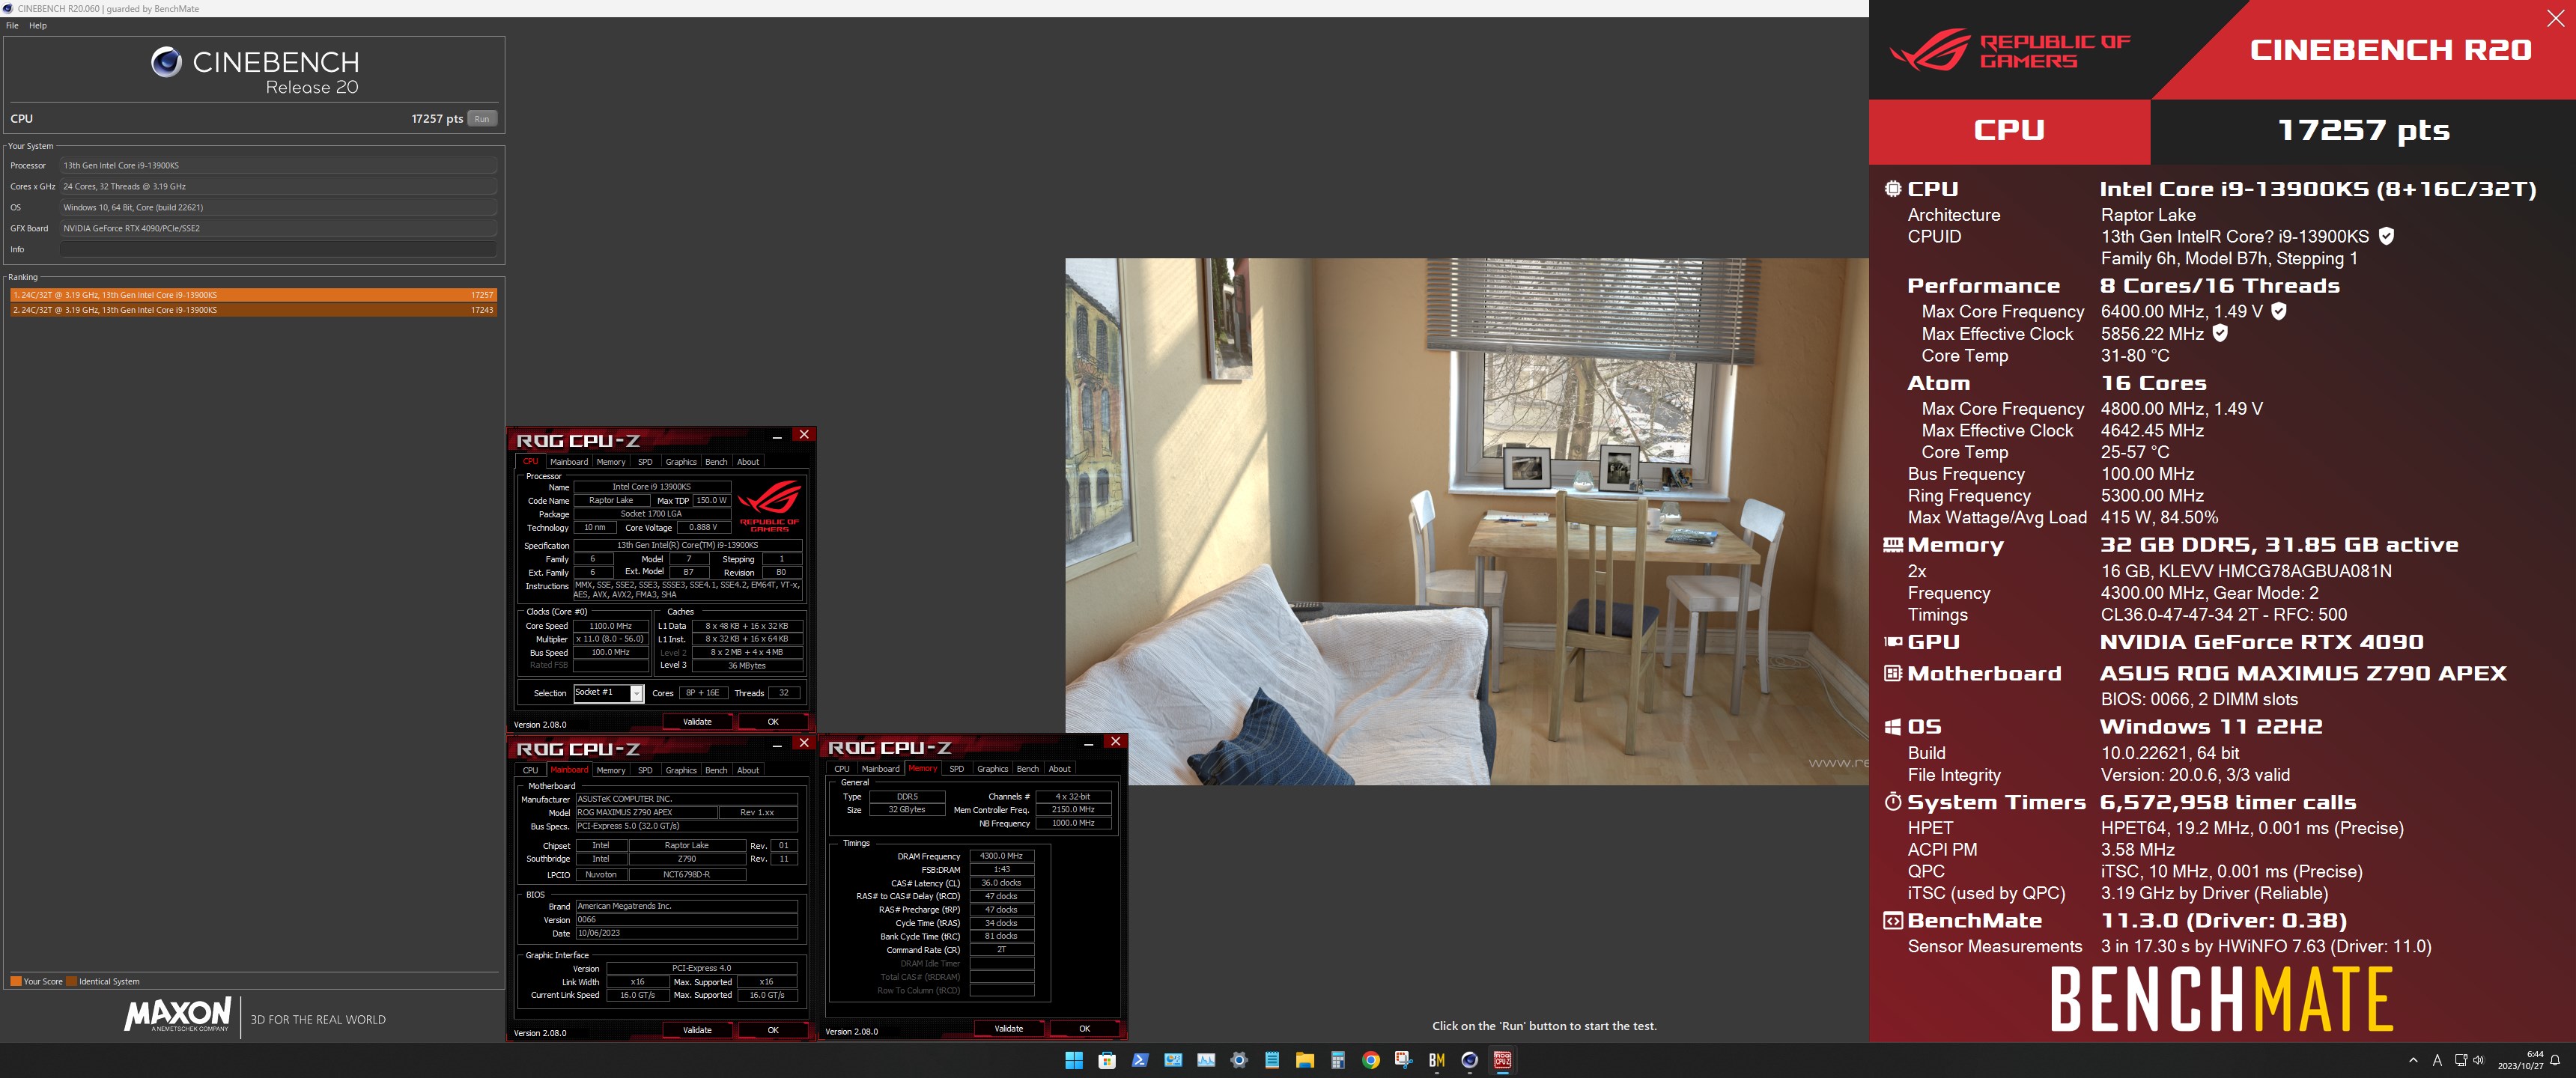The image size is (2576, 1078).
Task: Open the About tab in the top CPU-Z window
Action: (748, 462)
